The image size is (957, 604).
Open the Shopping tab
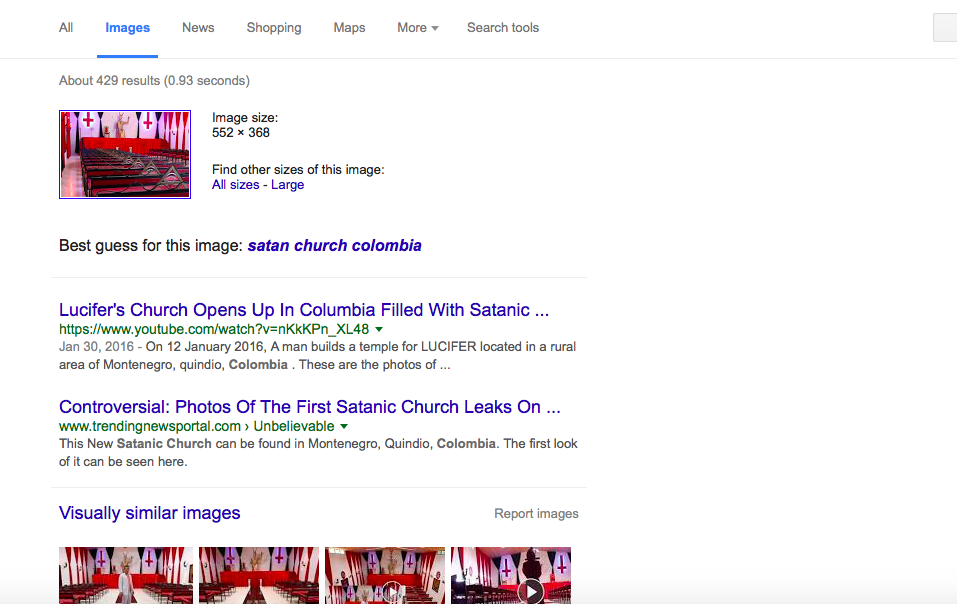[274, 28]
